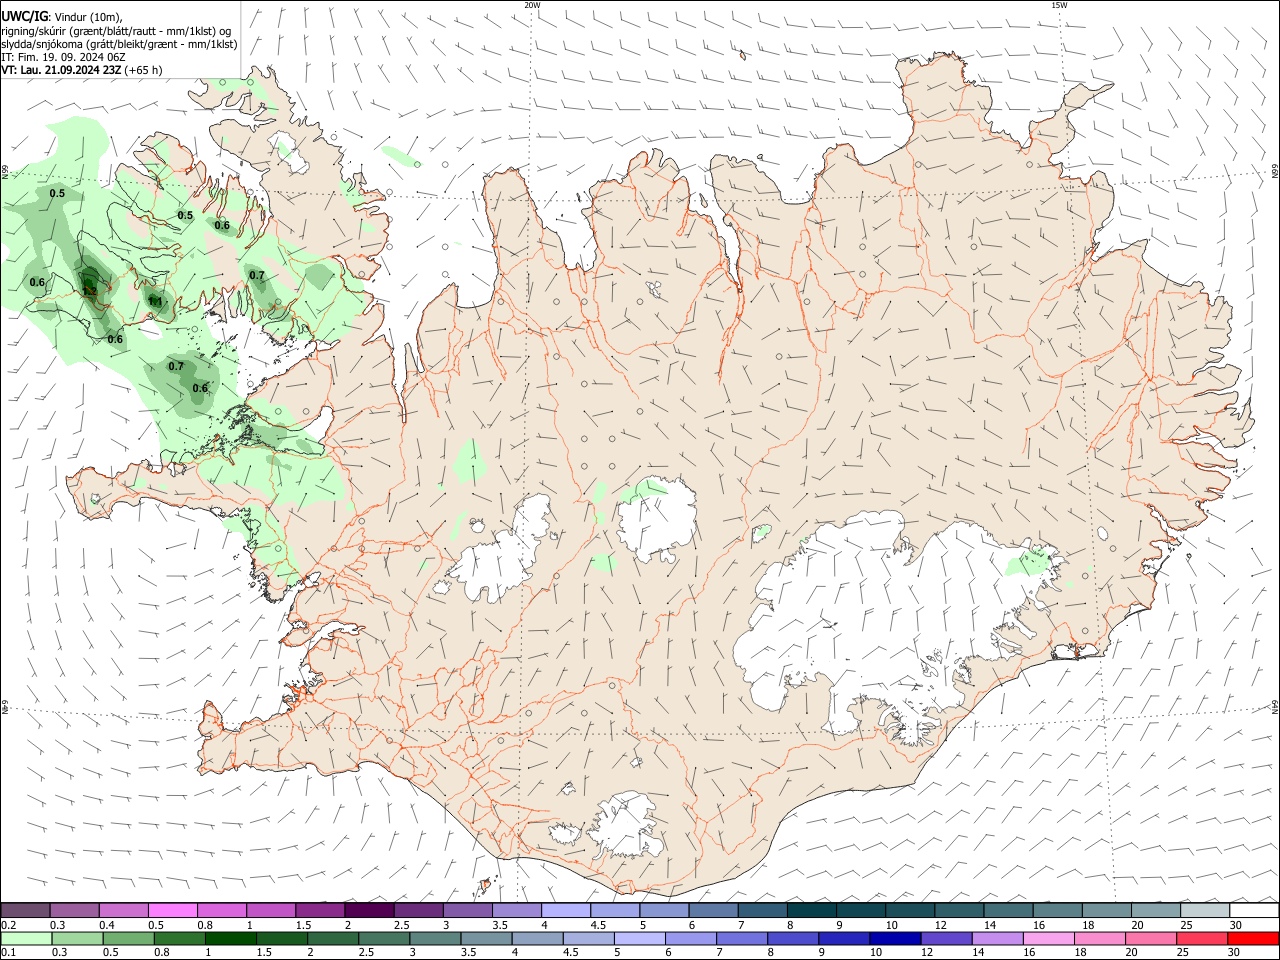Click the '12' label in the upper legend row
Viewport: 1280px width, 960px height.
[x=942, y=925]
